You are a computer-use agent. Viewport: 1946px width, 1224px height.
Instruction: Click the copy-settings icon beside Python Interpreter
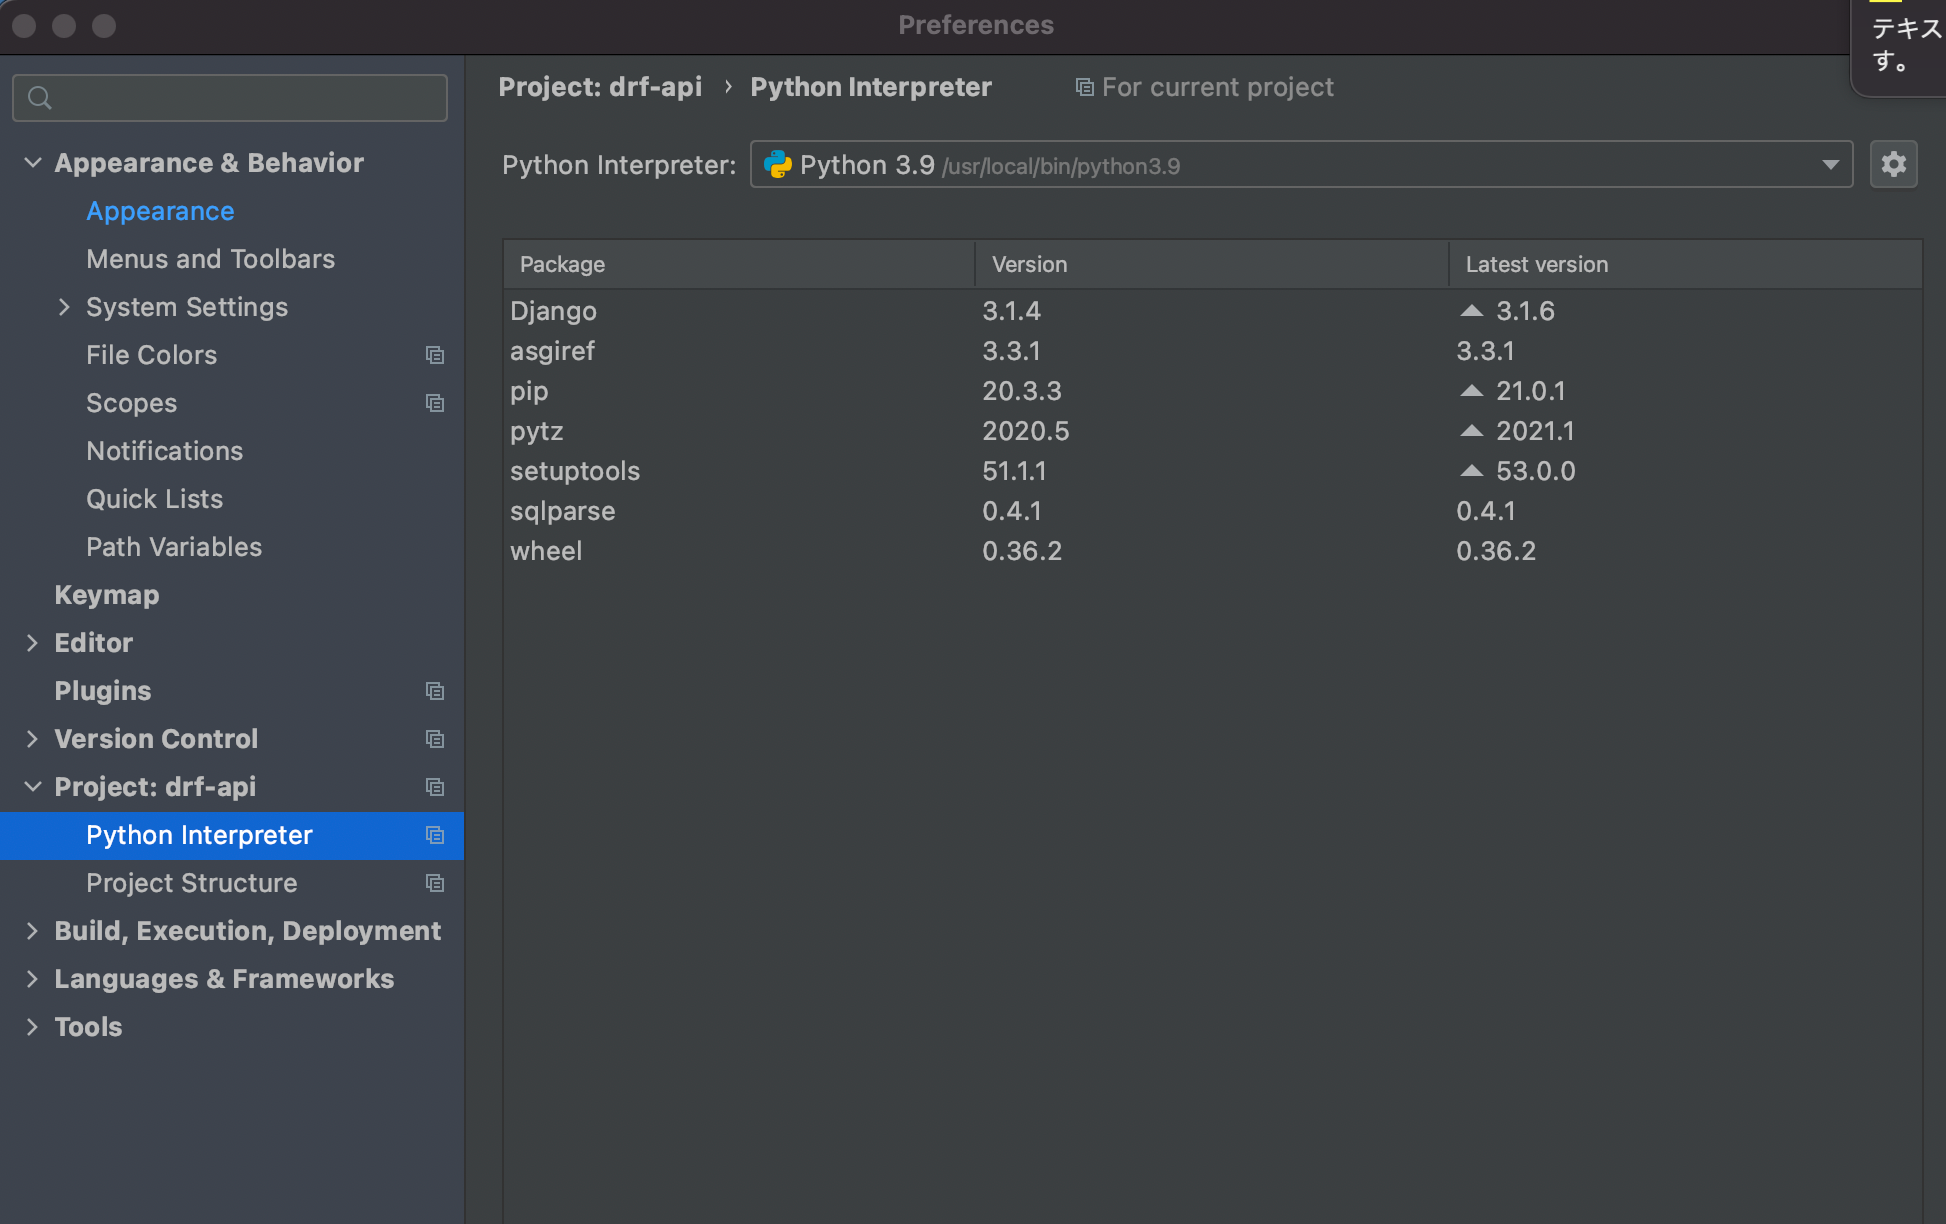point(435,835)
